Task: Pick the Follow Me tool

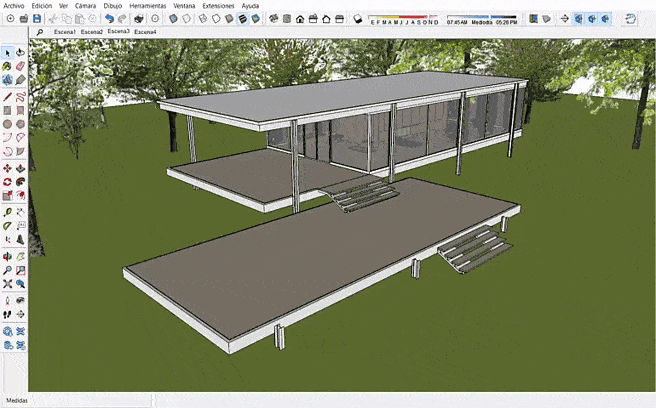Action: point(20,182)
